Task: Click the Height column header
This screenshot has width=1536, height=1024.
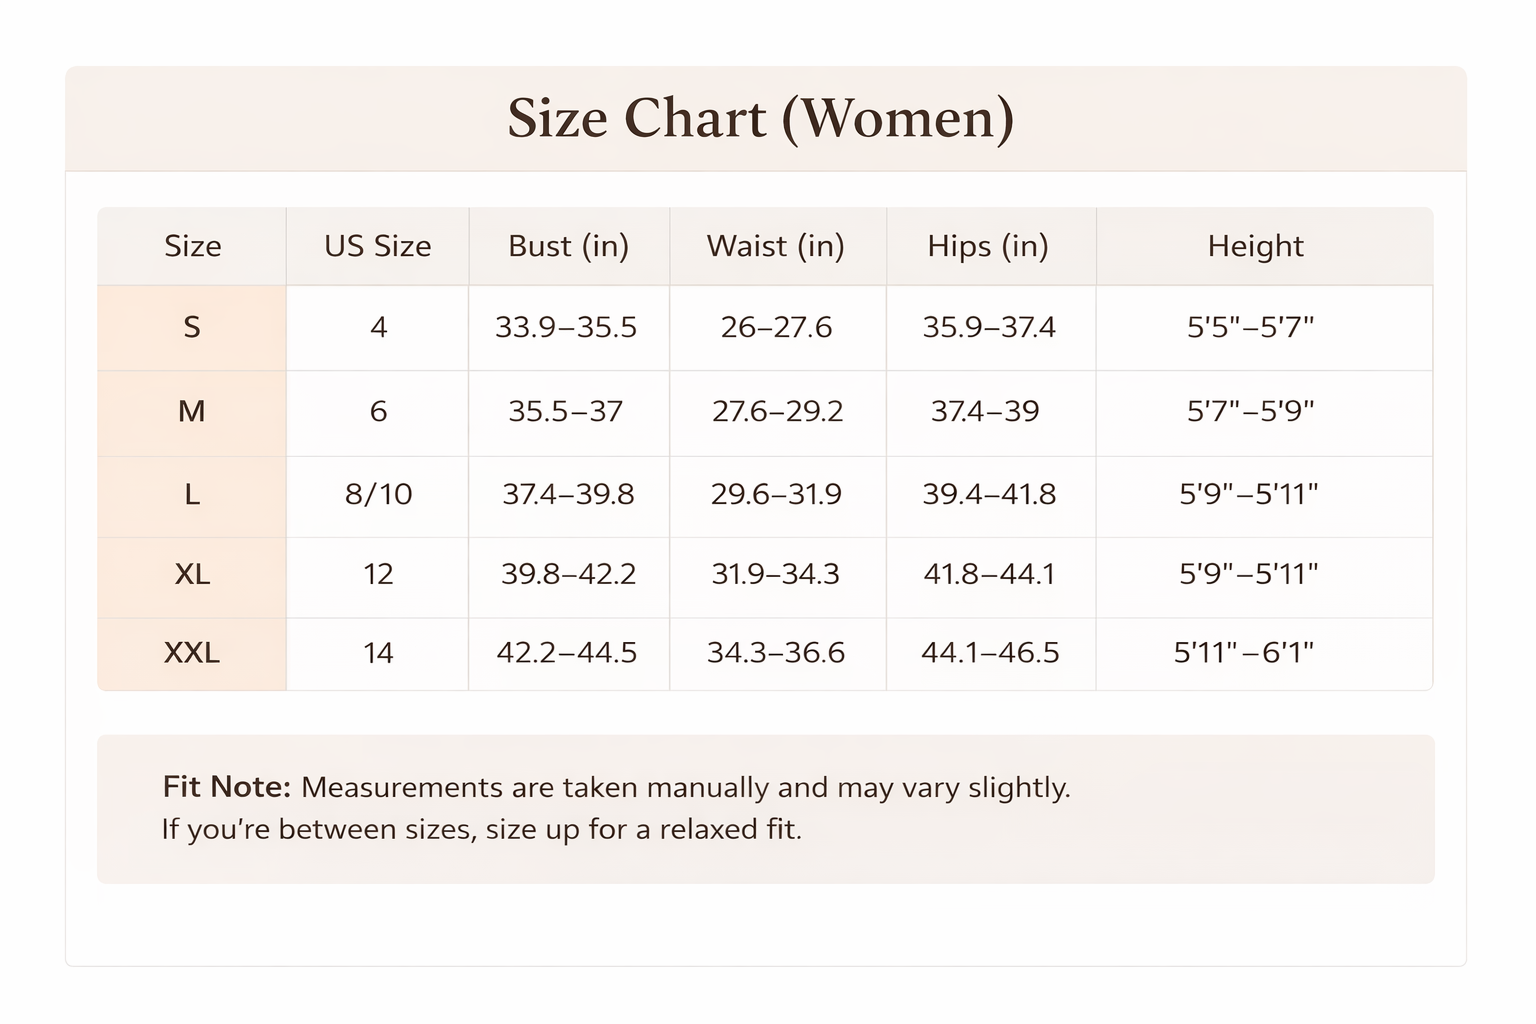Action: coord(1255,246)
